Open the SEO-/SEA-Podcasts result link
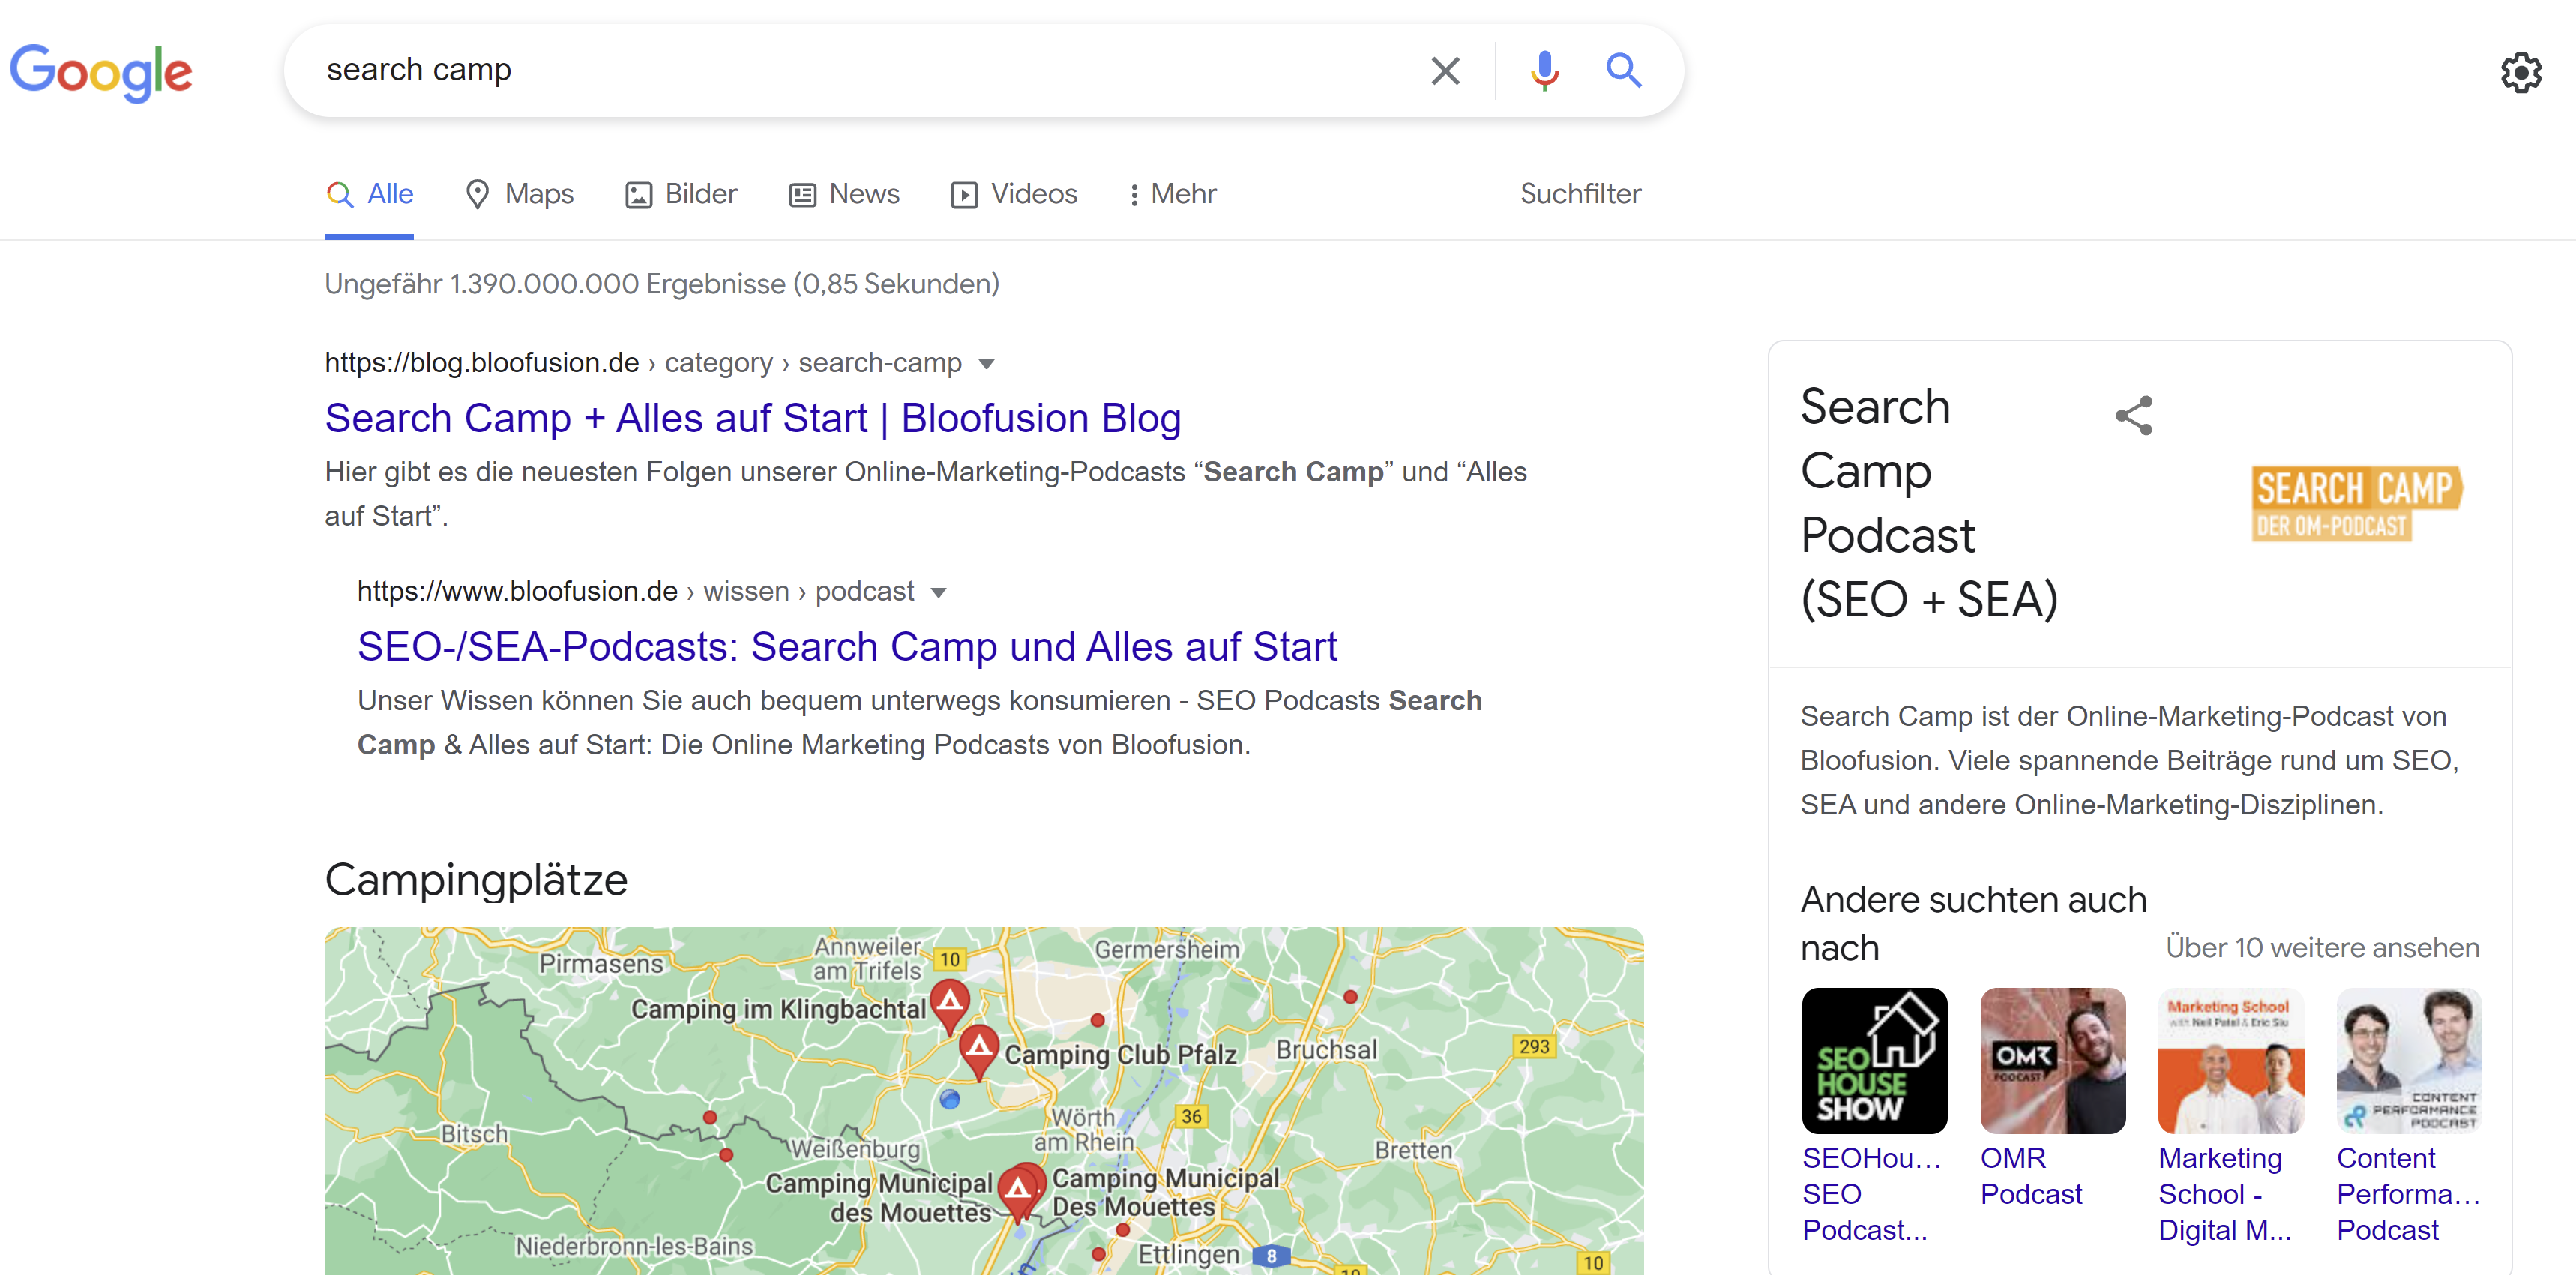This screenshot has width=2576, height=1275. tap(846, 647)
